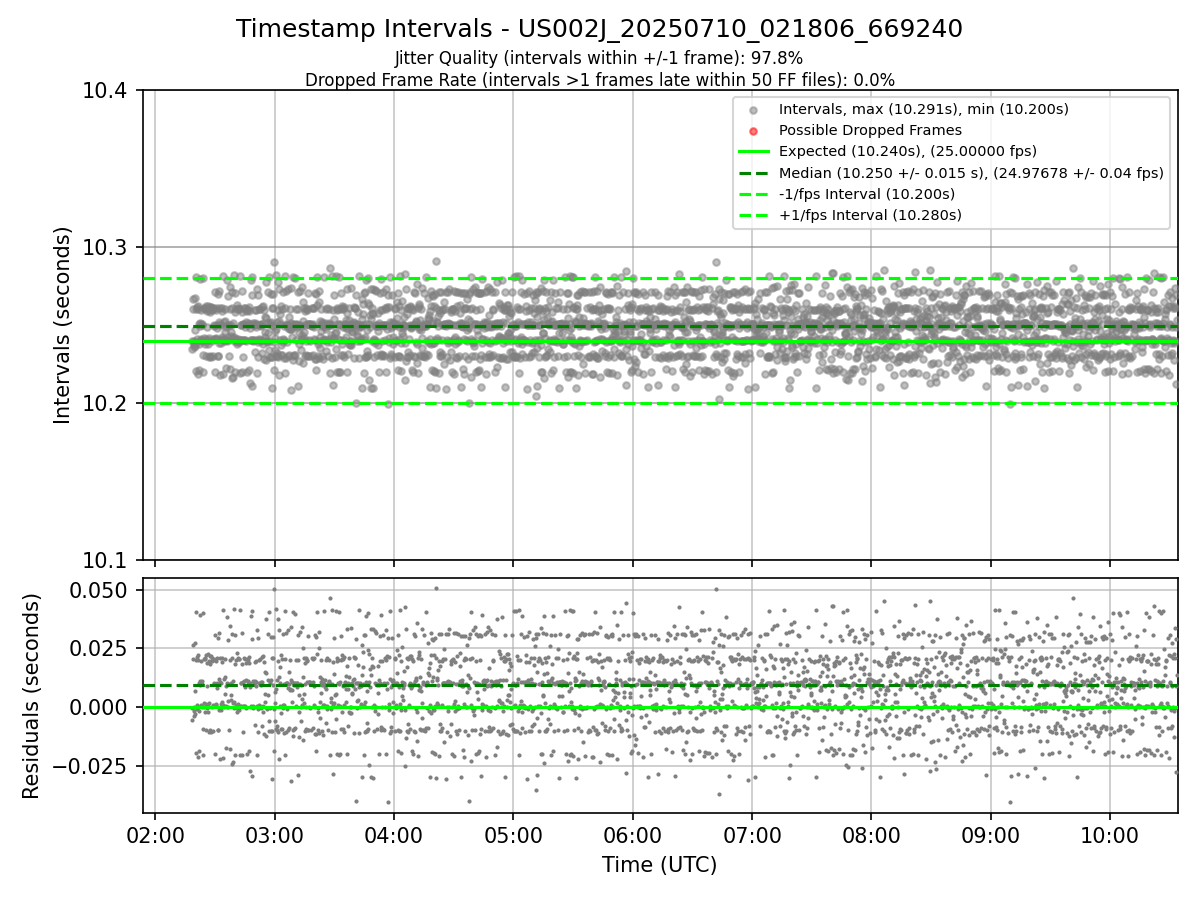This screenshot has height=900, width=1200.
Task: Click legend entry 'Possible Dropped Frames'
Action: point(870,130)
